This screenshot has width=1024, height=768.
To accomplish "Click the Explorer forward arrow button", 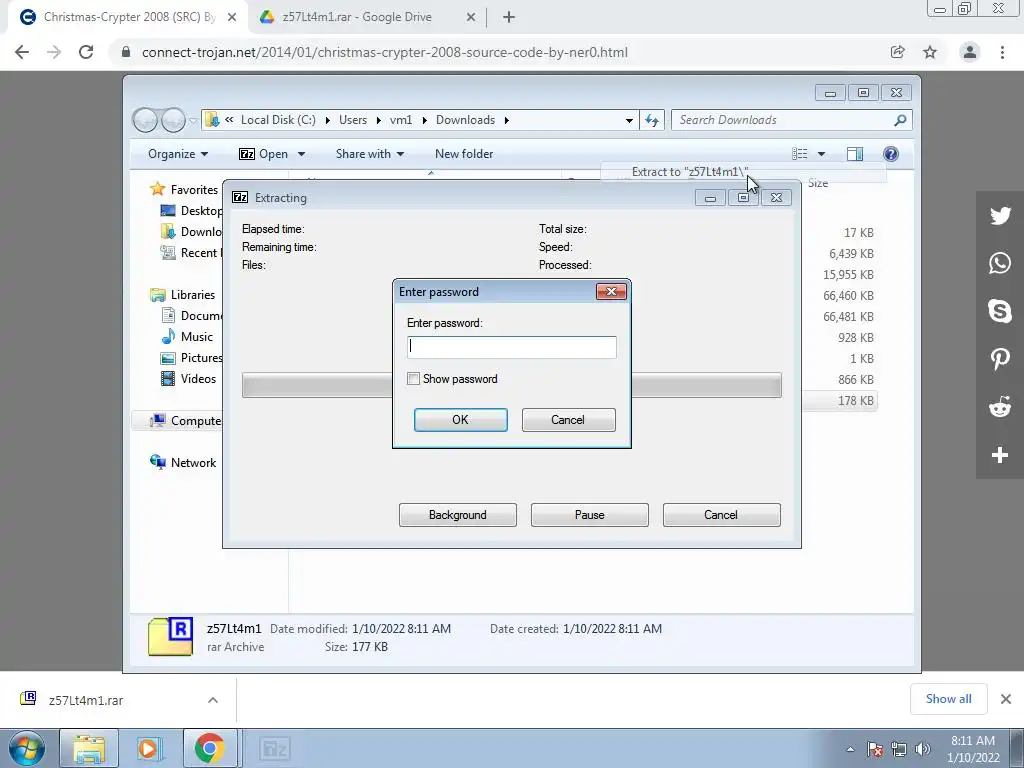I will point(173,120).
